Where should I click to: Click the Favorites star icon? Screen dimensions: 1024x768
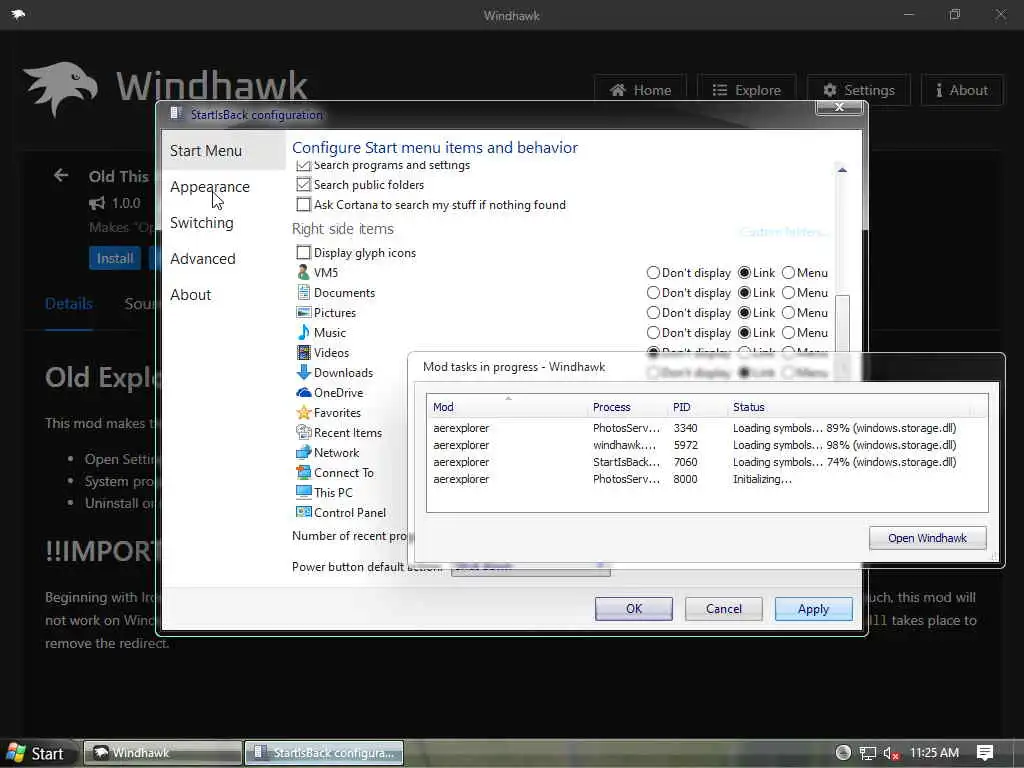pyautogui.click(x=303, y=413)
